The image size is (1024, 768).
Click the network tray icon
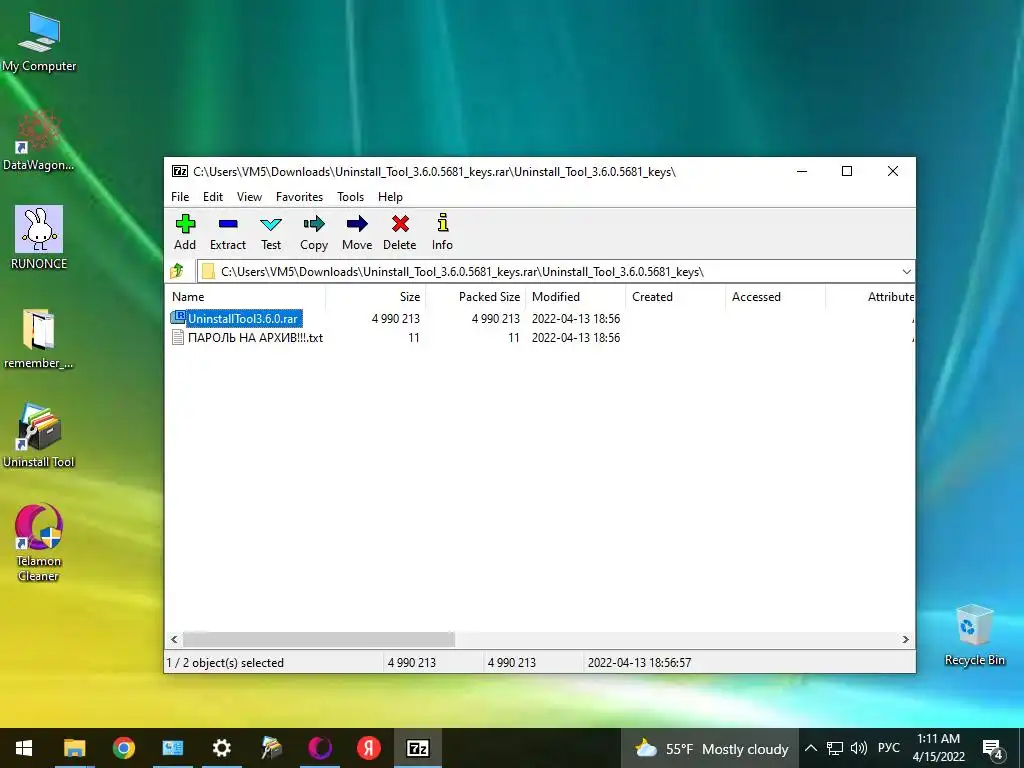[x=835, y=748]
